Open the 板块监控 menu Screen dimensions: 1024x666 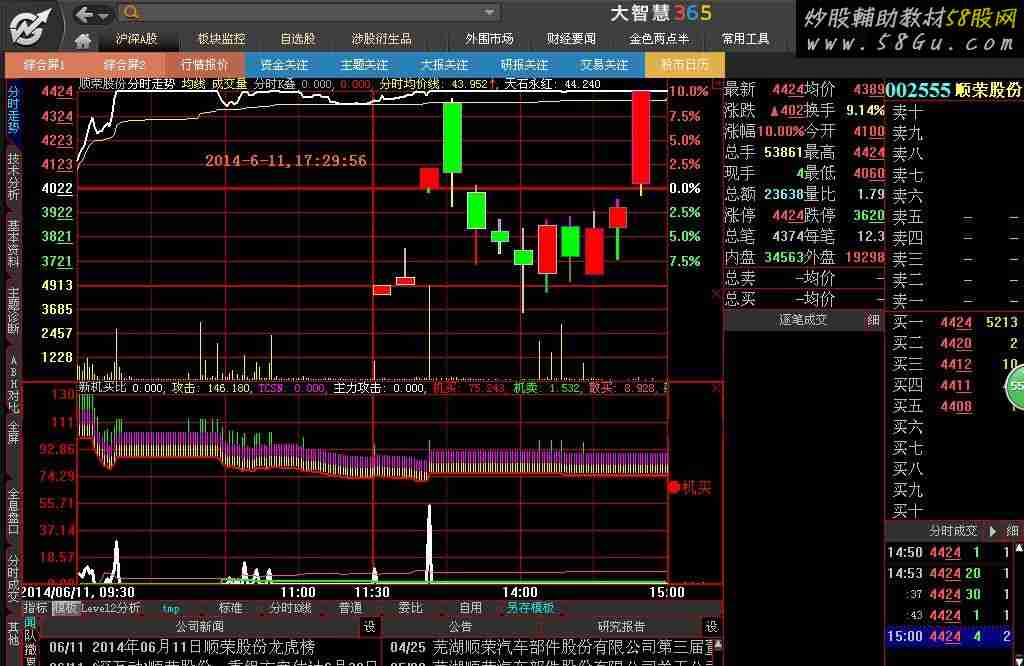[x=222, y=39]
